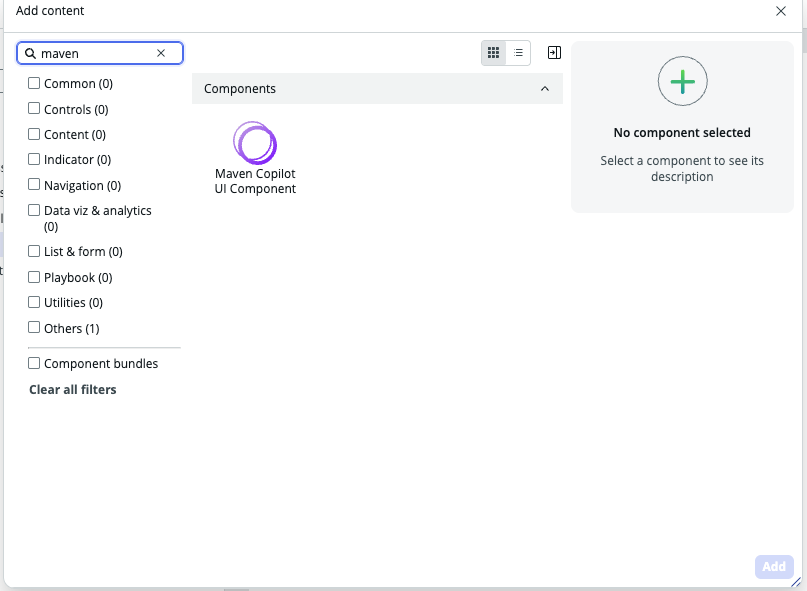Clear the maven search text
This screenshot has width=807, height=591.
click(x=160, y=52)
